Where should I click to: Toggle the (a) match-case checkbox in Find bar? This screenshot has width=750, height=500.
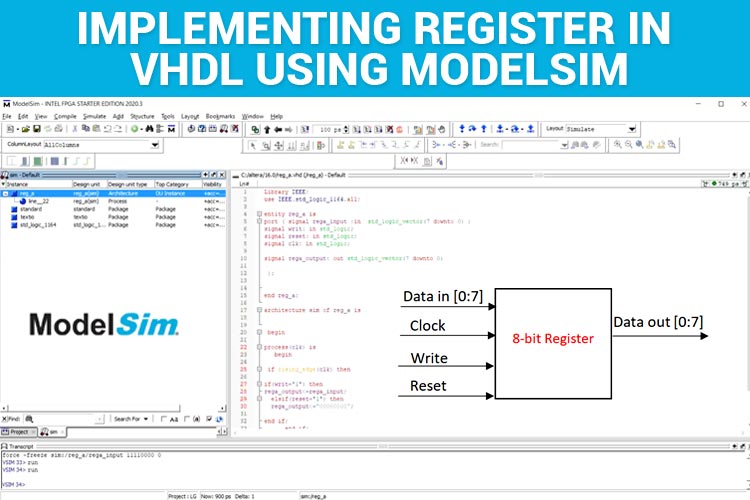[x=187, y=419]
